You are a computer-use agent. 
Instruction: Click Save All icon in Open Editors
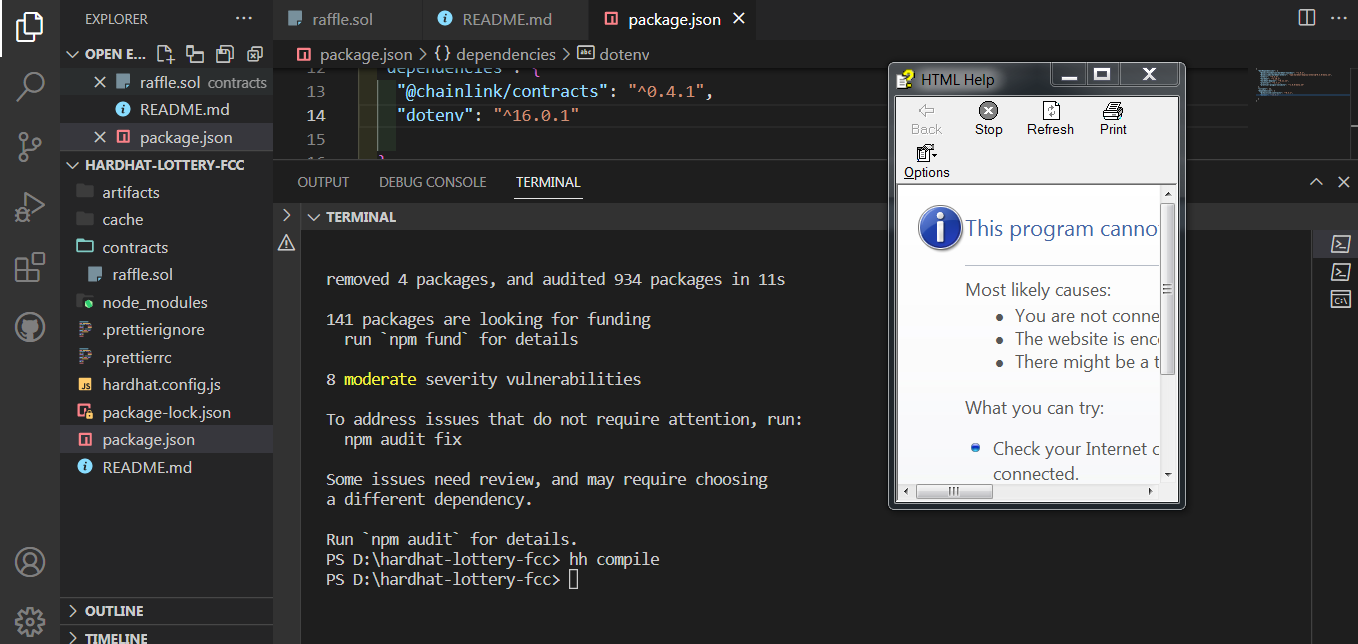pyautogui.click(x=225, y=54)
